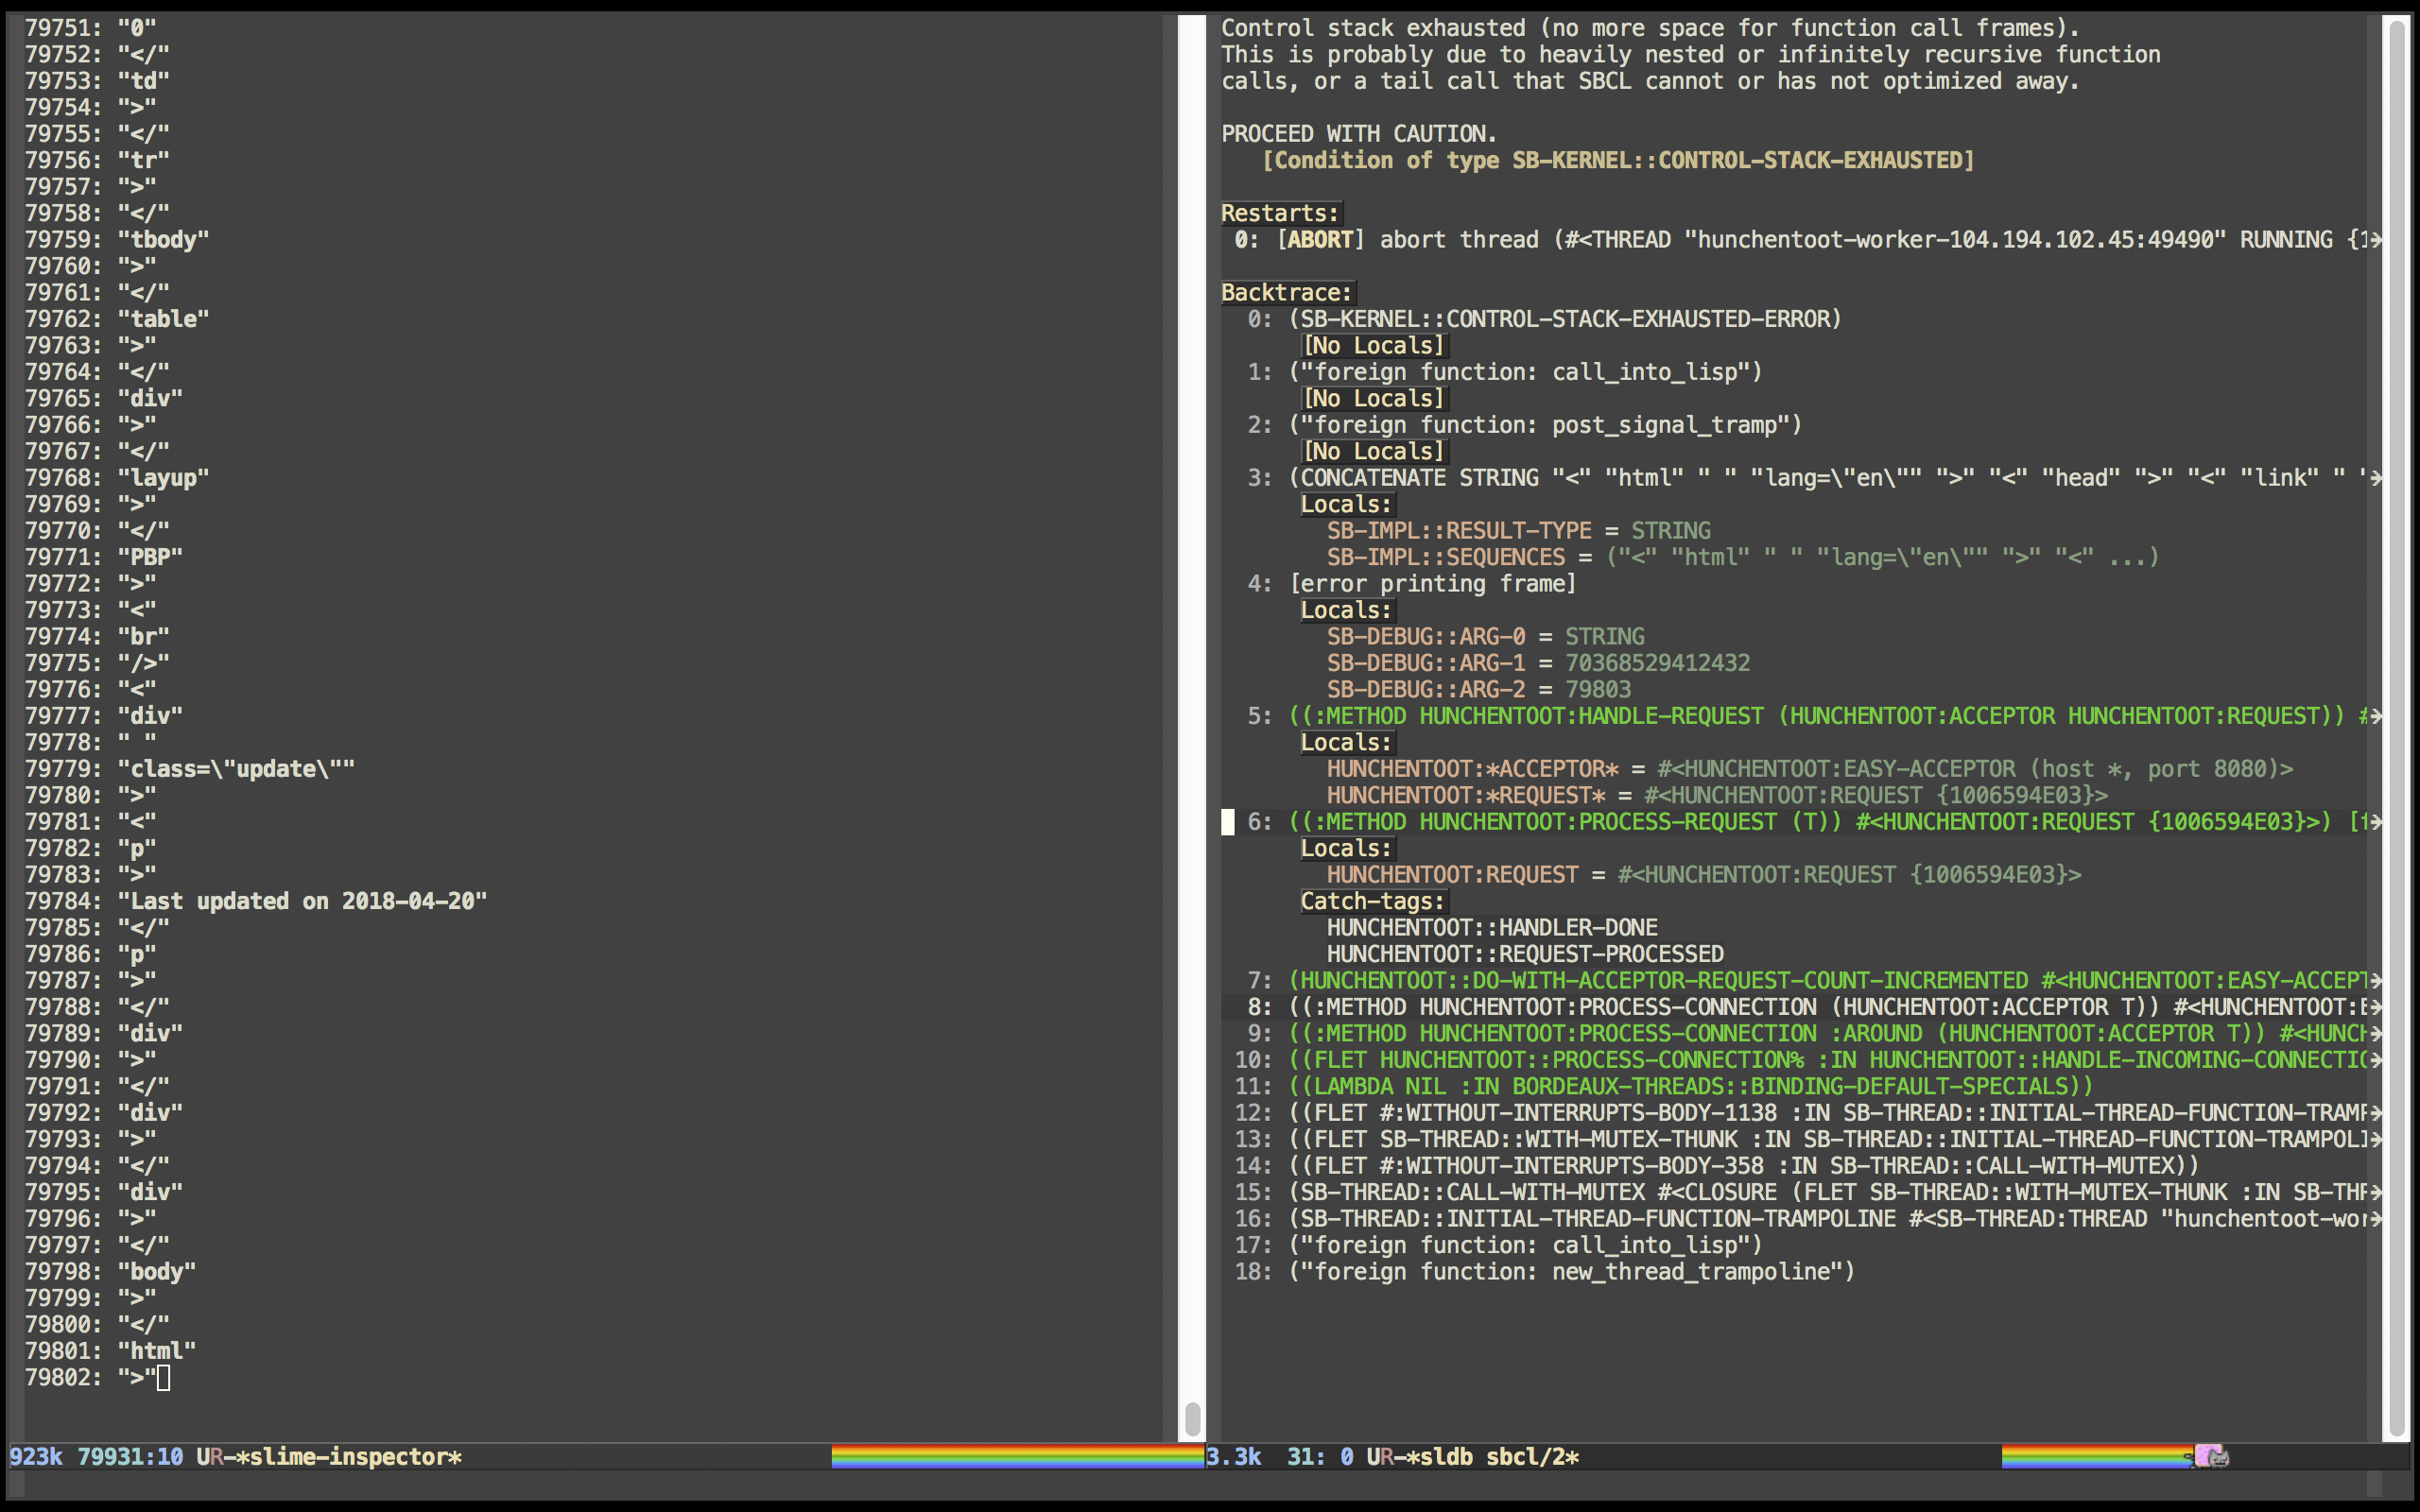The width and height of the screenshot is (2420, 1512).
Task: Click the *slime-inspector* buffer name in mode line
Action: point(355,1456)
